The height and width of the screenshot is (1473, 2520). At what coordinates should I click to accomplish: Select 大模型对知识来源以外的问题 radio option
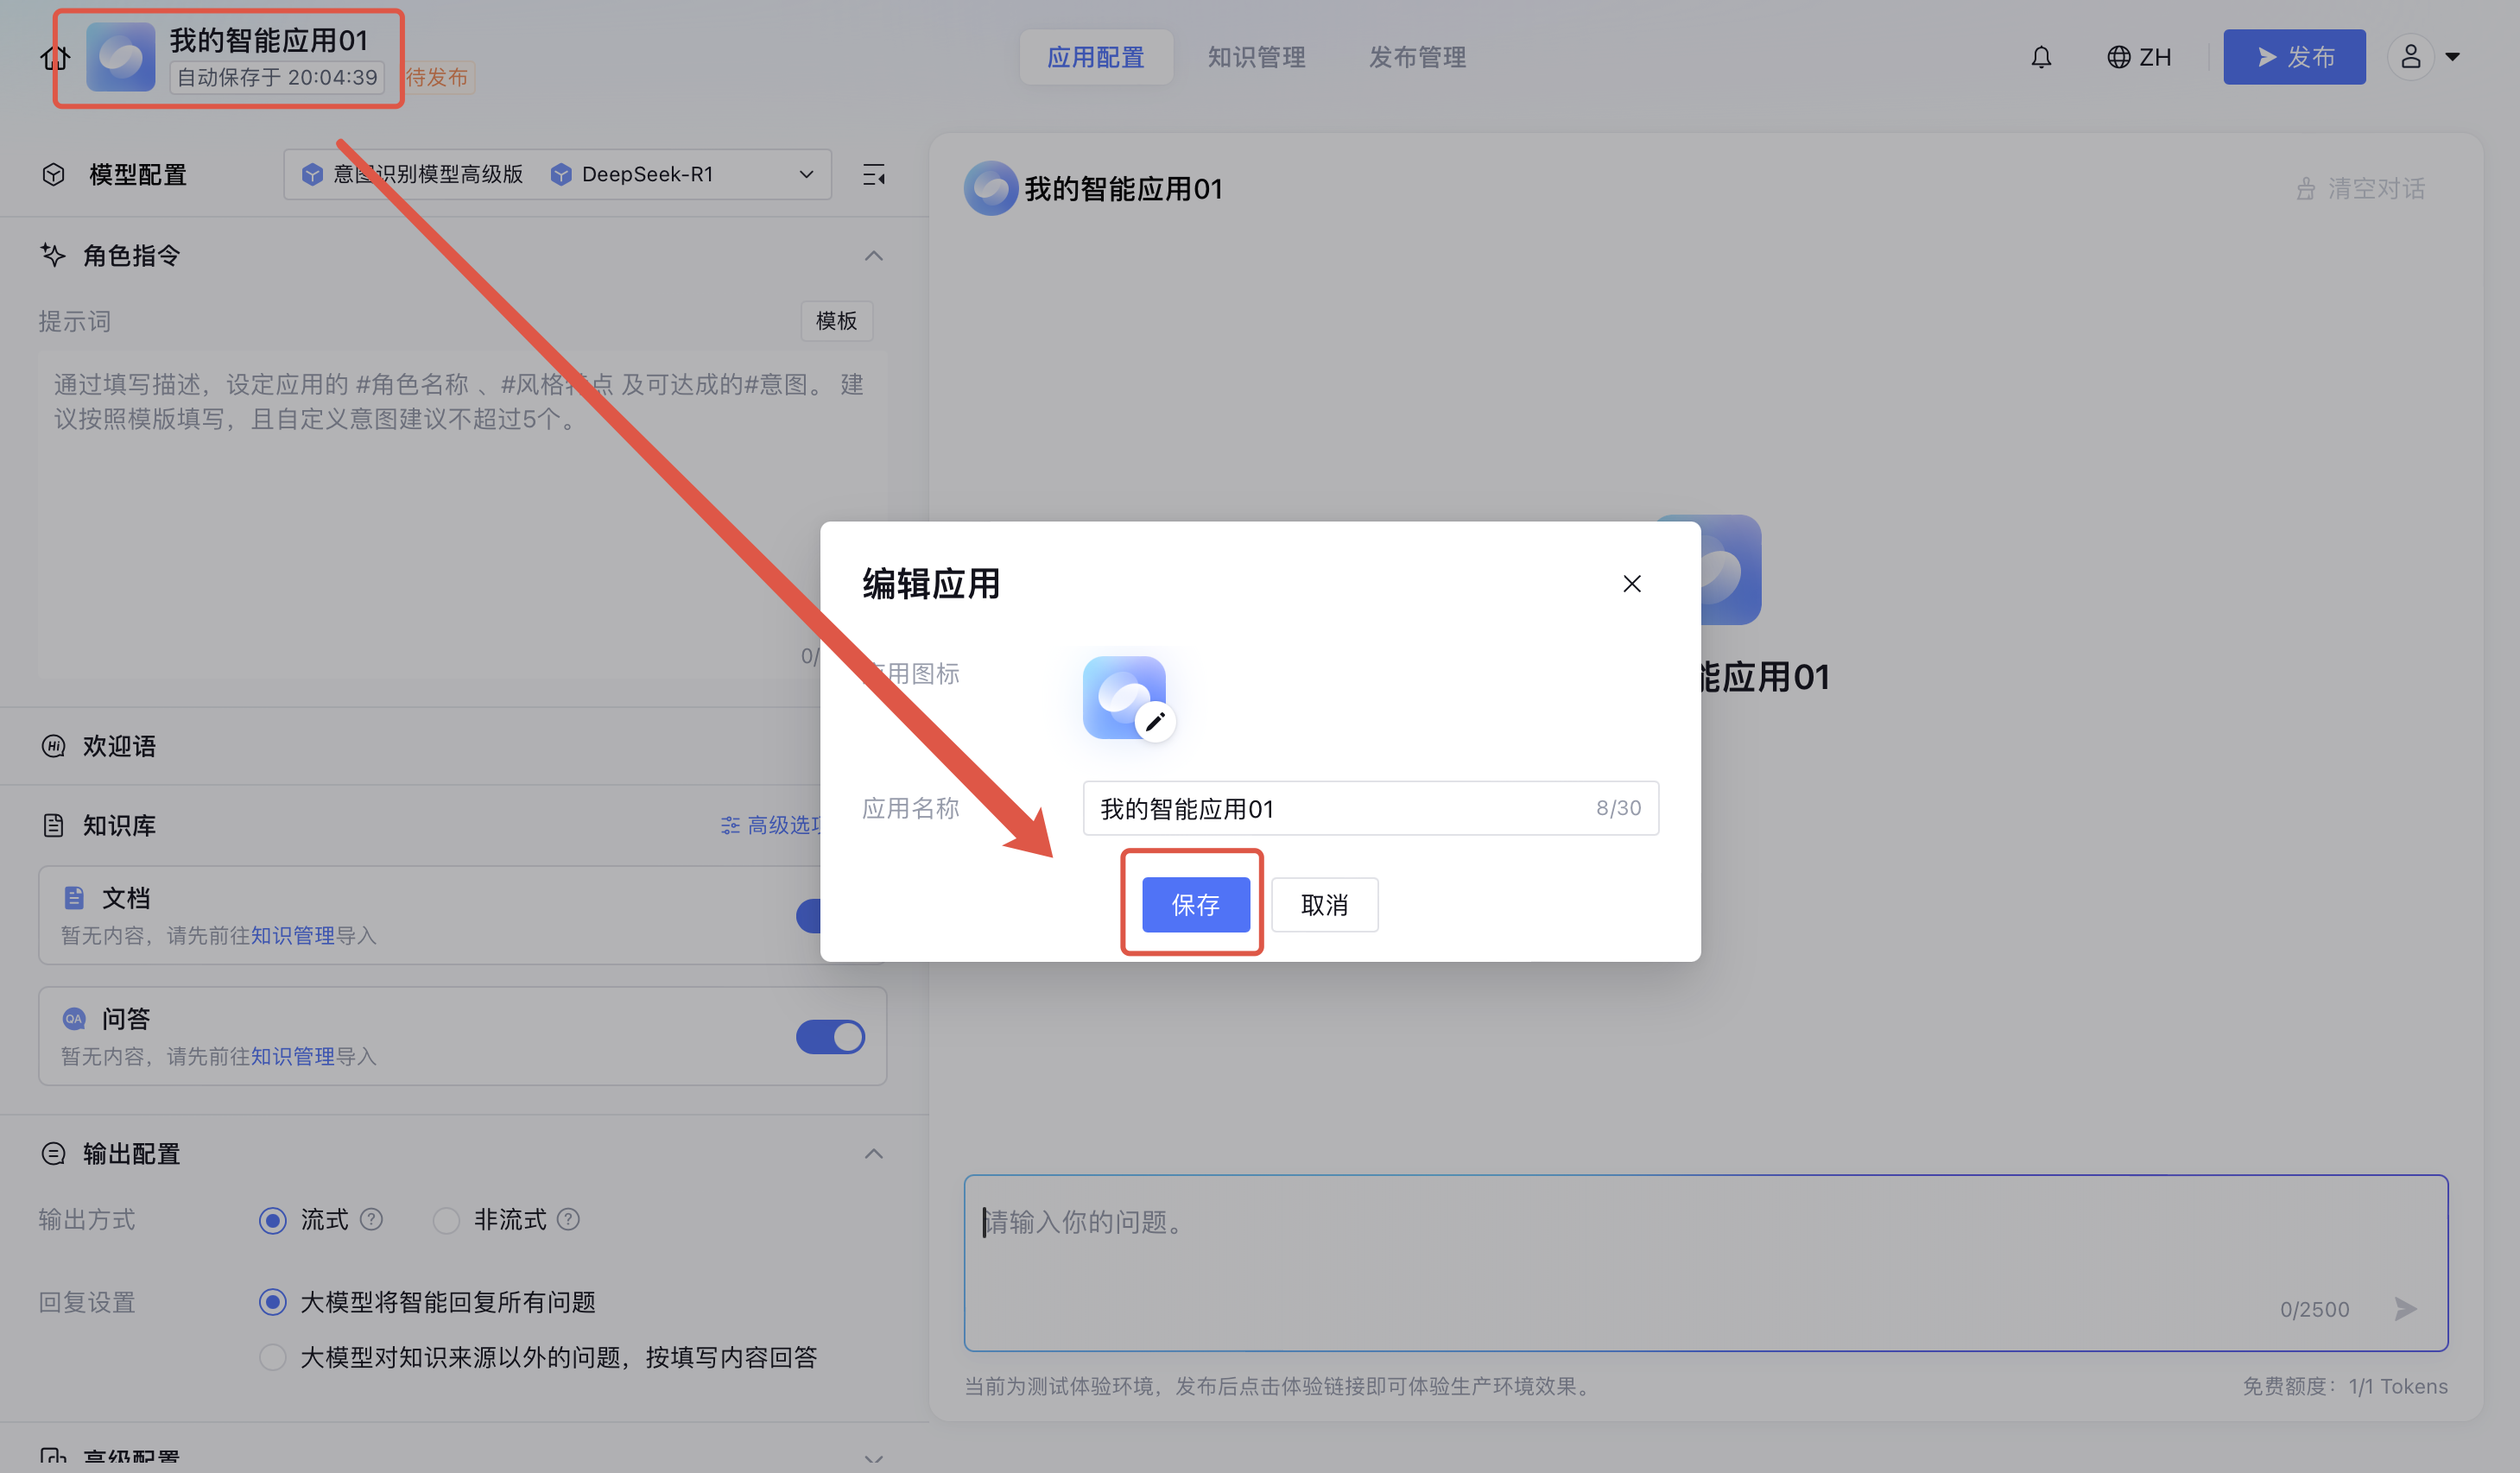(x=272, y=1357)
